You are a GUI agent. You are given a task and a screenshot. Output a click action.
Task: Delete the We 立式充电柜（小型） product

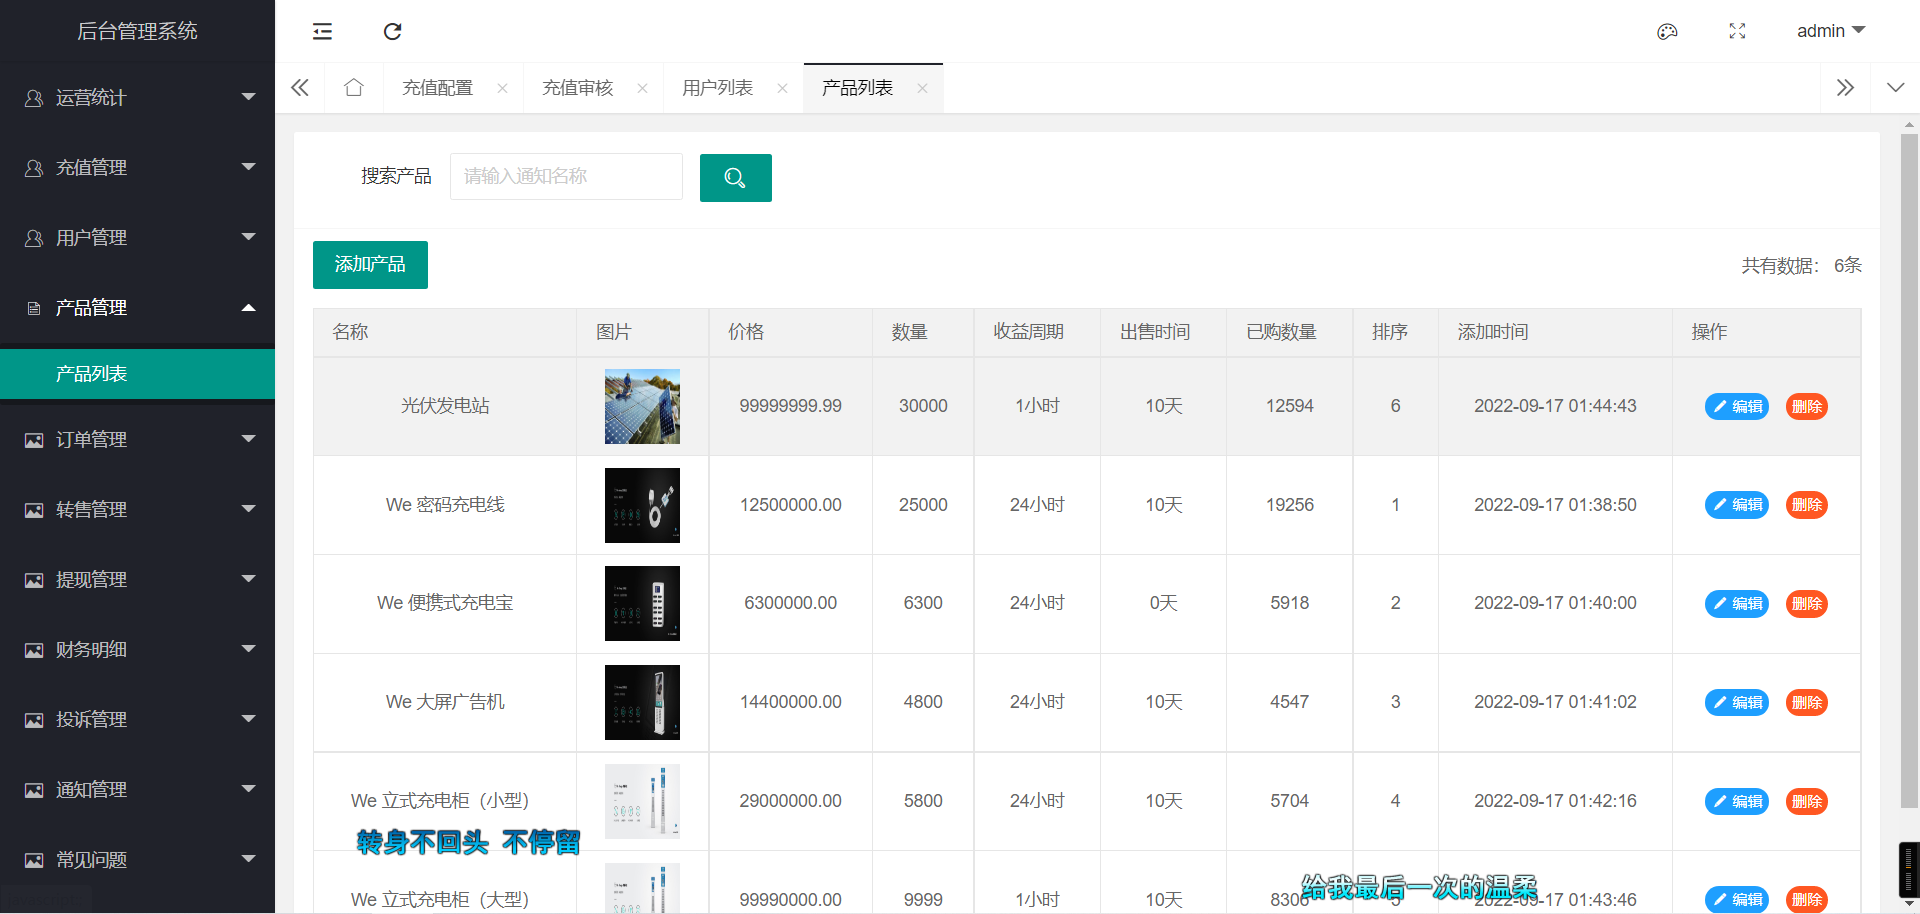(1807, 801)
